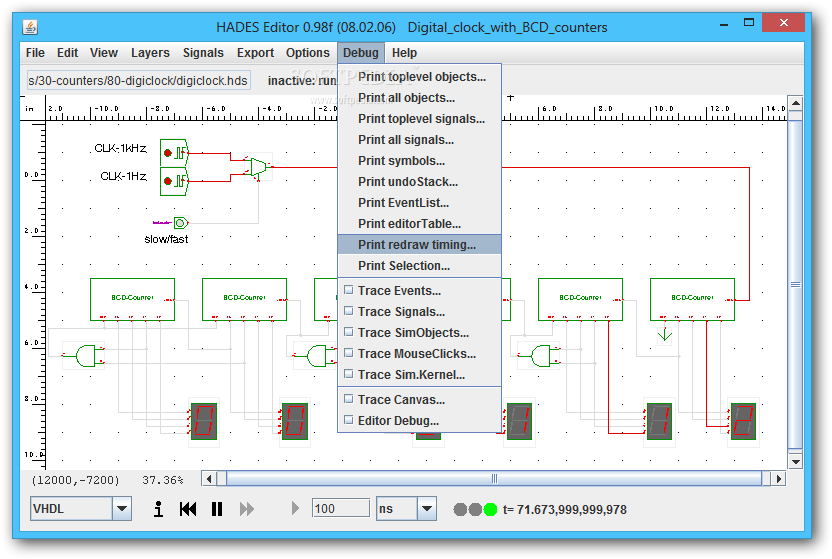Open the Edit menu
This screenshot has width=832, height=559.
67,53
